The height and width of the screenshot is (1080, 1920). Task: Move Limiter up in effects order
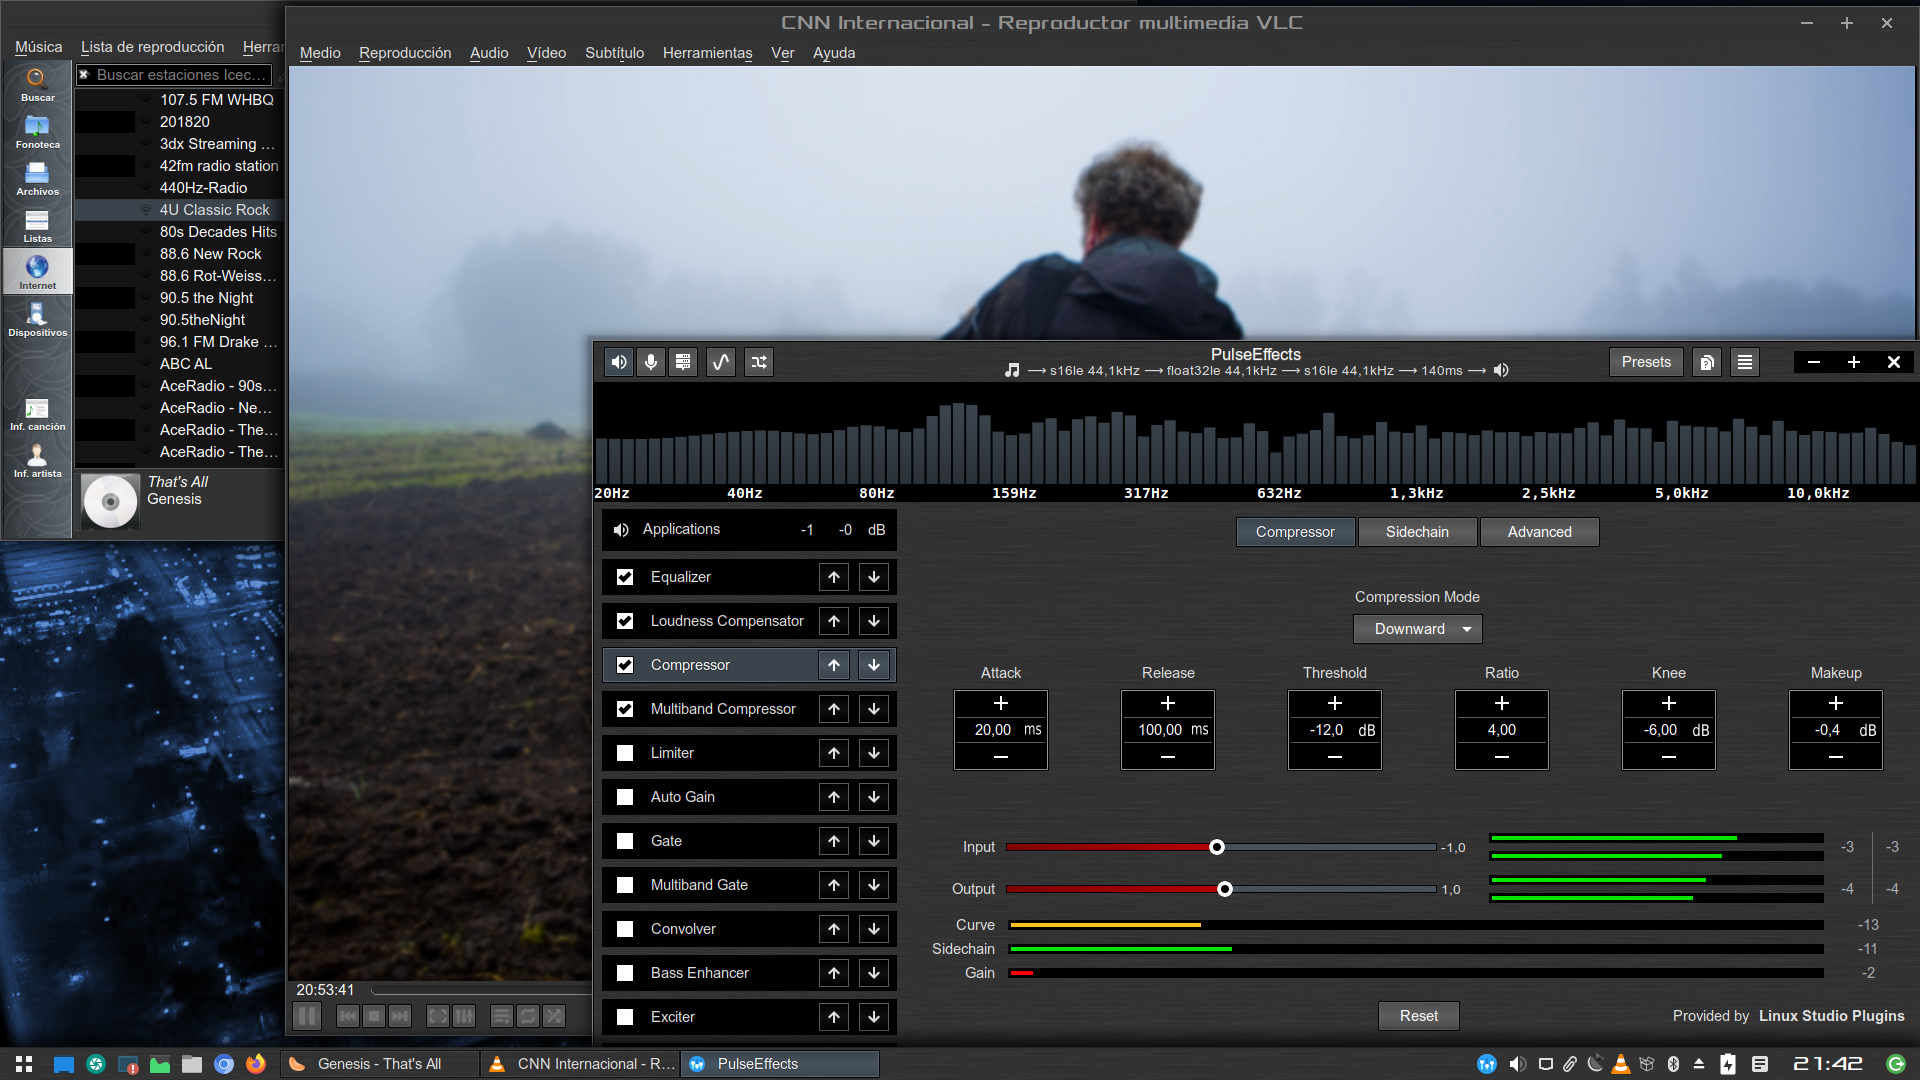point(834,753)
